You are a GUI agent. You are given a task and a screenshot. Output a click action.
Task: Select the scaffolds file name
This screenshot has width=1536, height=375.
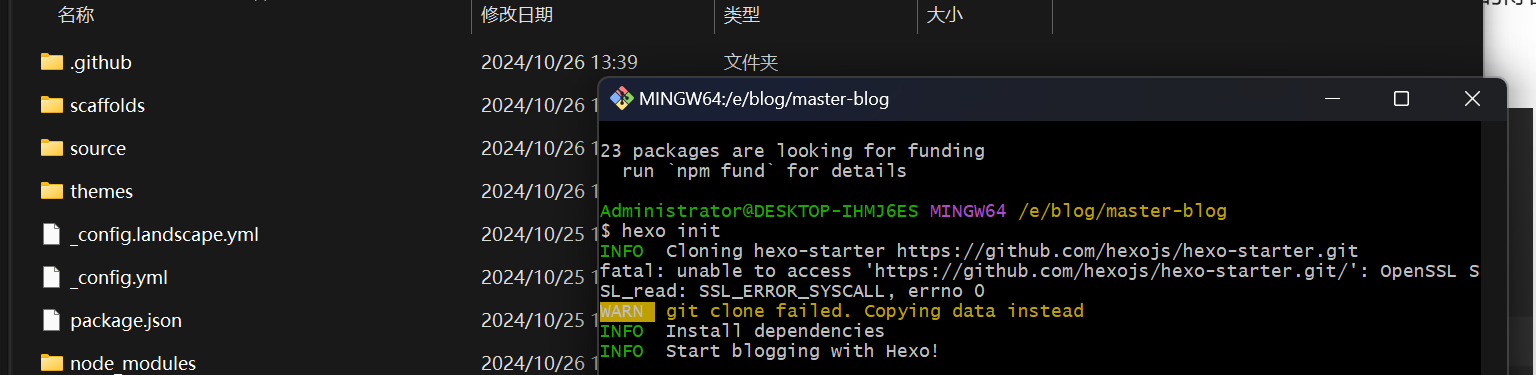point(107,105)
